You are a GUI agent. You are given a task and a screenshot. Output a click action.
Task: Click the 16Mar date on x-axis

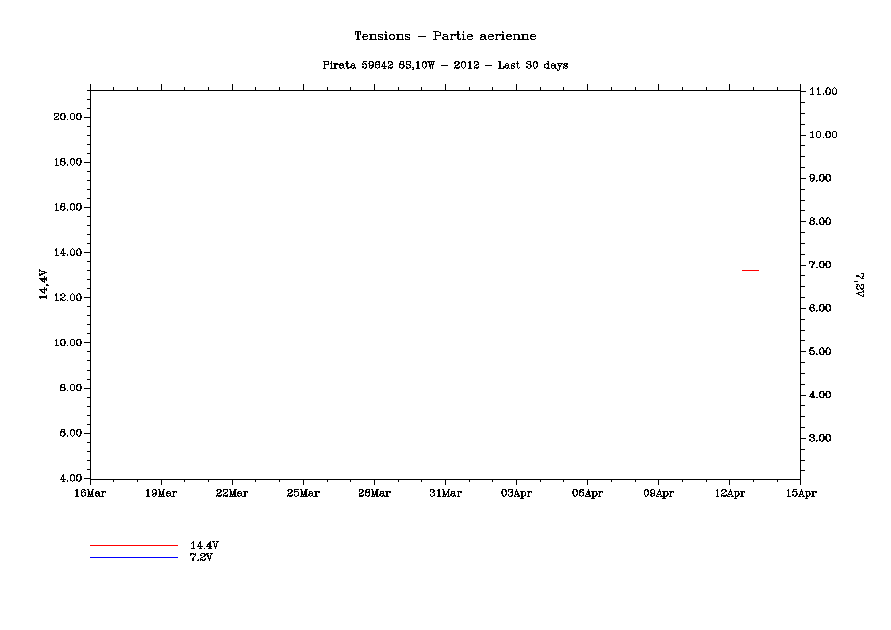pyautogui.click(x=90, y=493)
